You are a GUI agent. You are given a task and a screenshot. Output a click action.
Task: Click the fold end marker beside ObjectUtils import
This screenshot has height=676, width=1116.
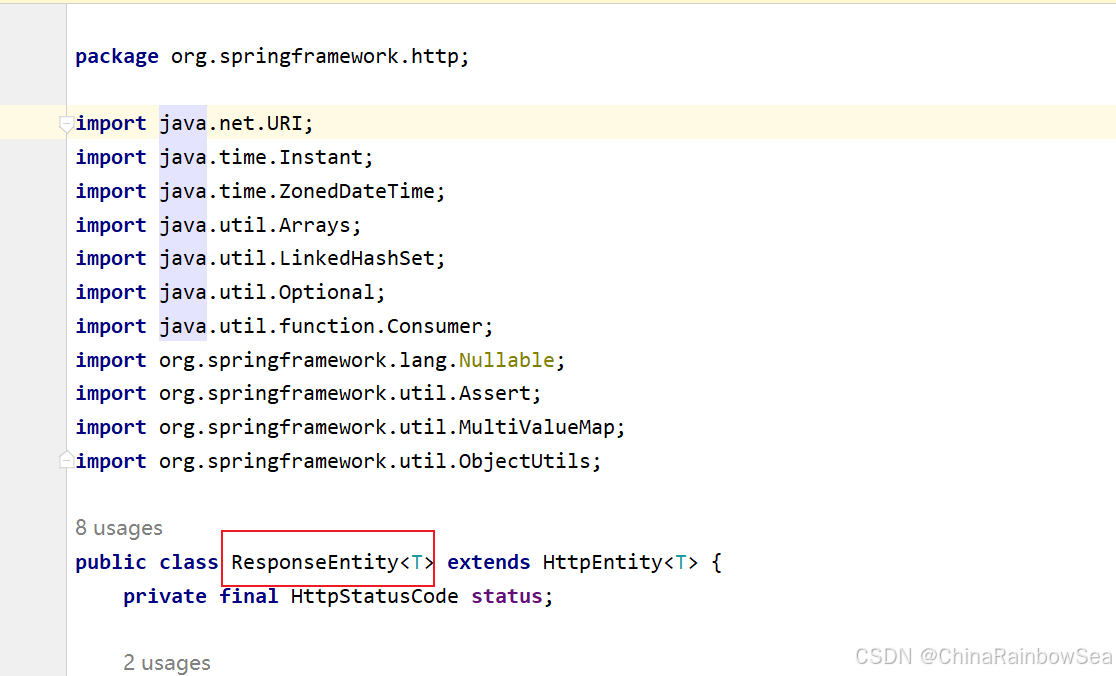pyautogui.click(x=66, y=460)
